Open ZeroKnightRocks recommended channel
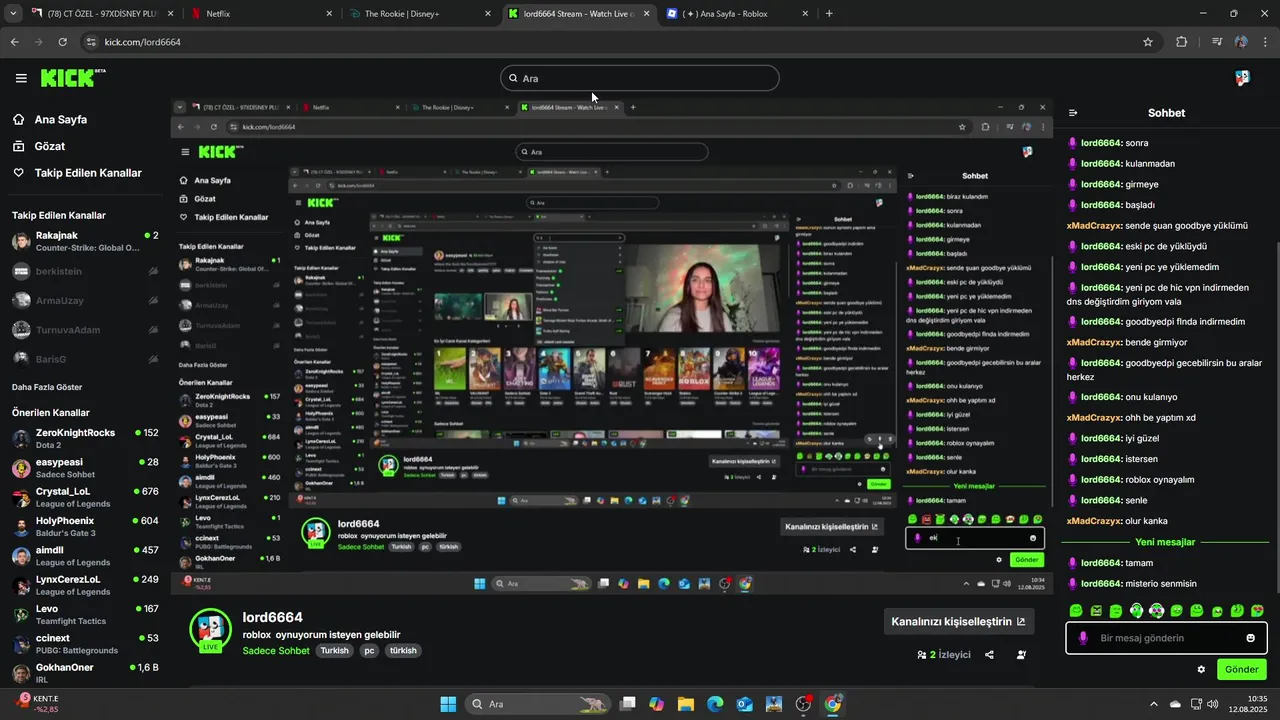The height and width of the screenshot is (720, 1280). pos(85,439)
